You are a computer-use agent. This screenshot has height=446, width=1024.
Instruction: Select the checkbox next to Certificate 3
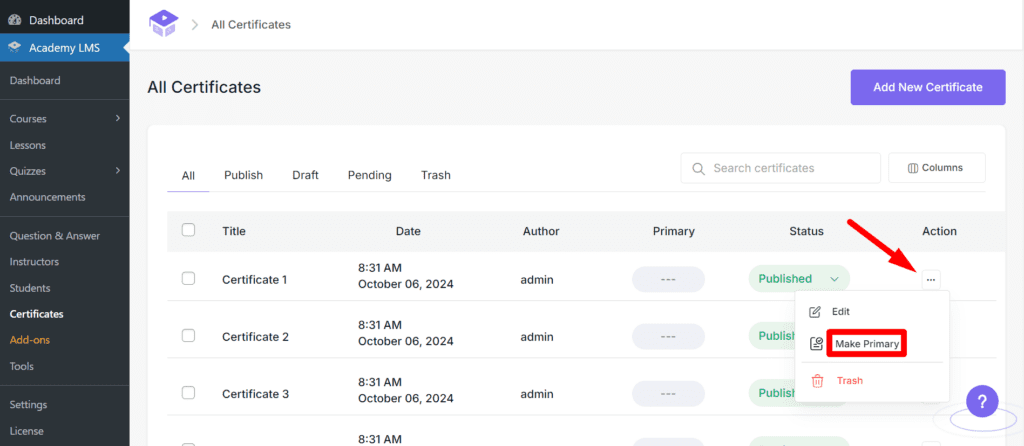tap(188, 393)
